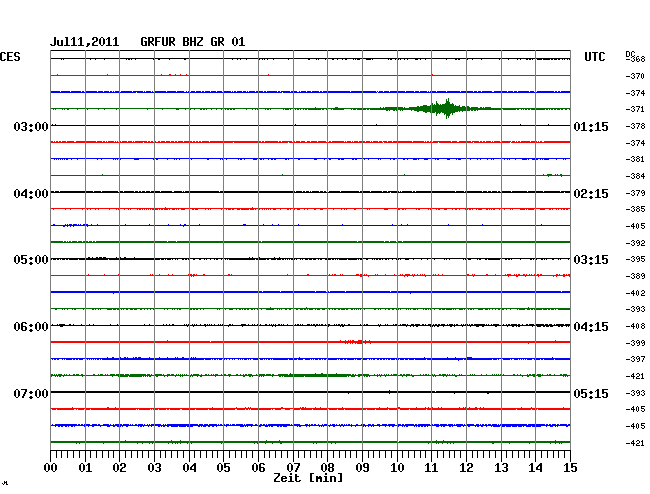This screenshot has width=650, height=494.
Task: Select minute tick 03 on the axis
Action: 154,467
